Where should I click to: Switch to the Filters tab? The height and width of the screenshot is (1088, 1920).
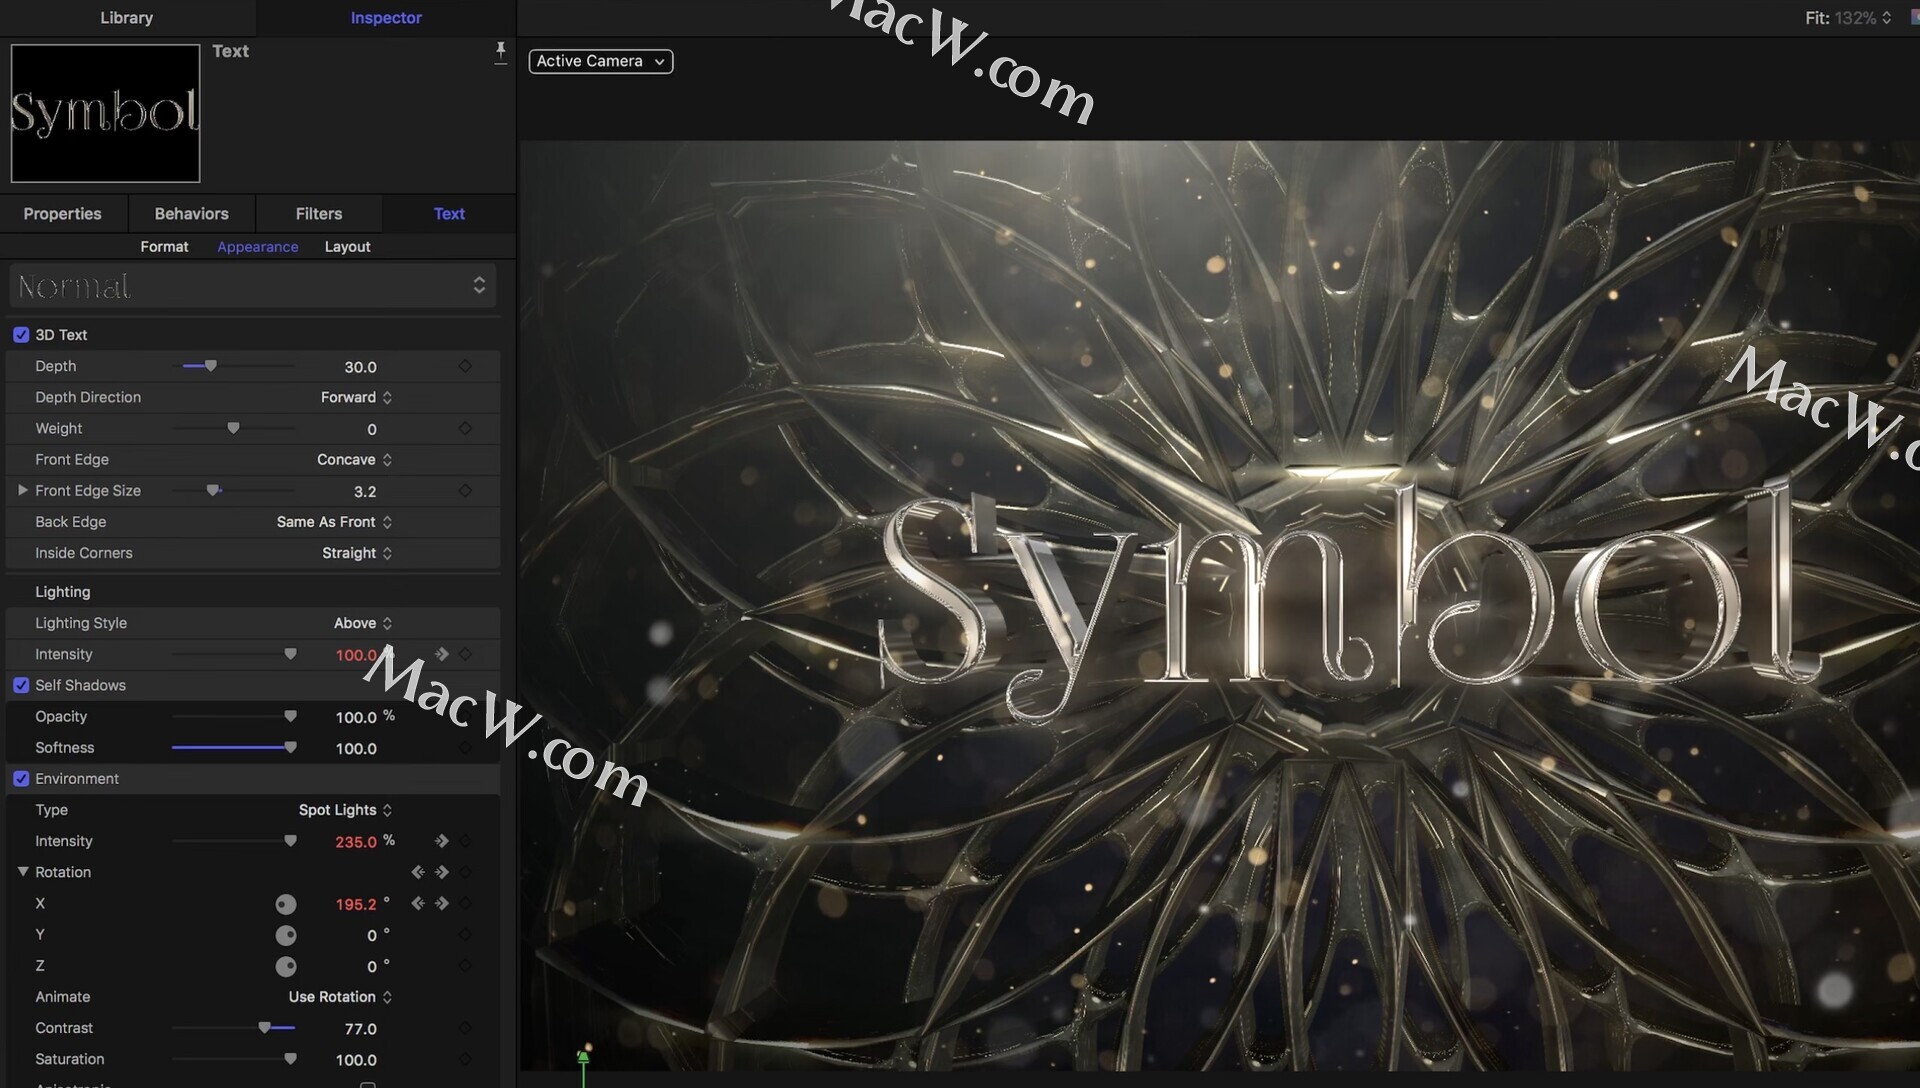pyautogui.click(x=318, y=214)
